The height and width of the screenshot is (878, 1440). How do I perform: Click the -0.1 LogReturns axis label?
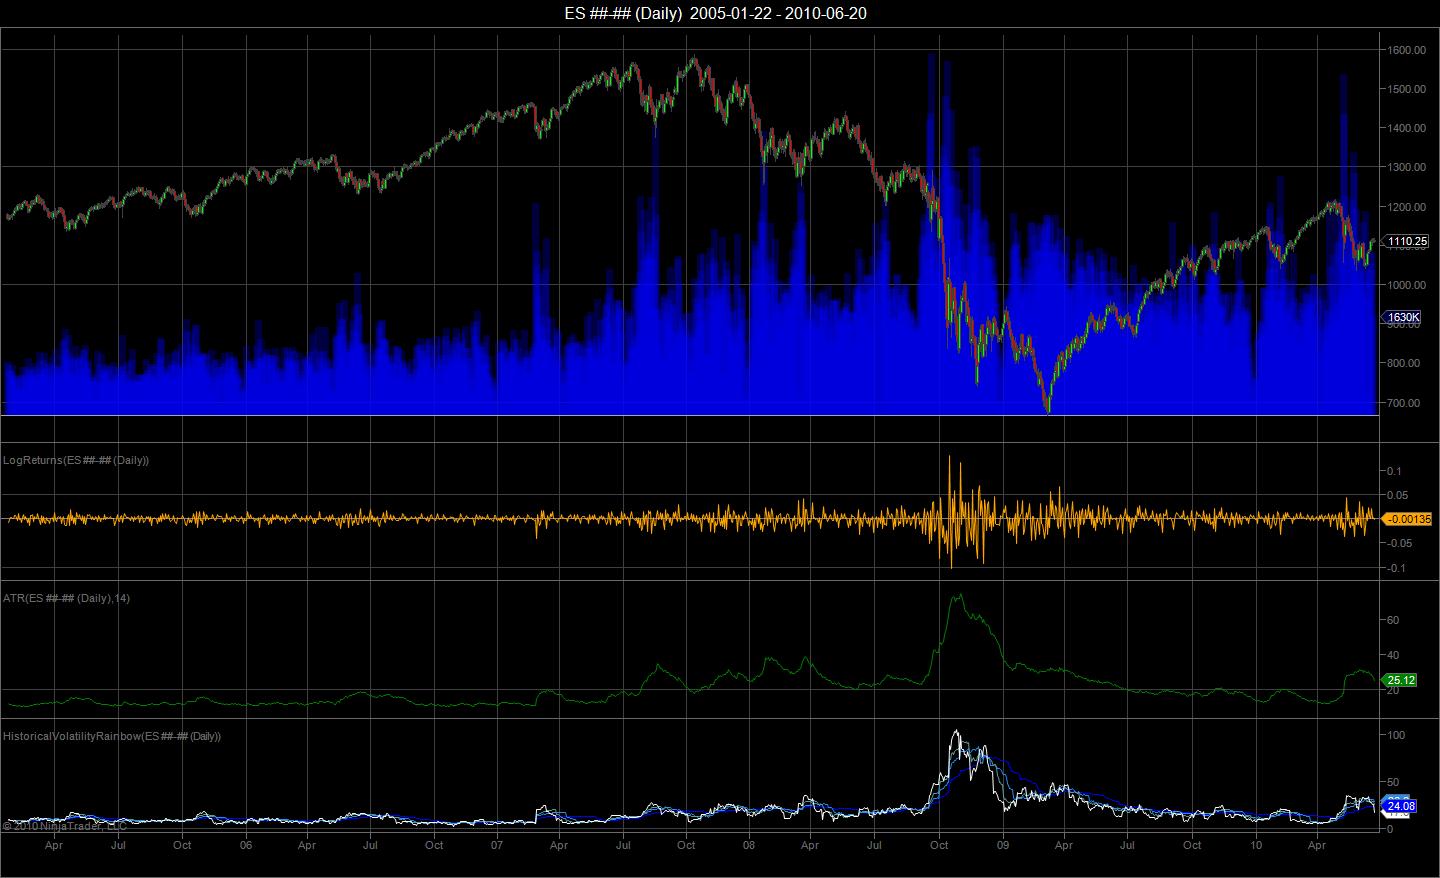pos(1395,568)
